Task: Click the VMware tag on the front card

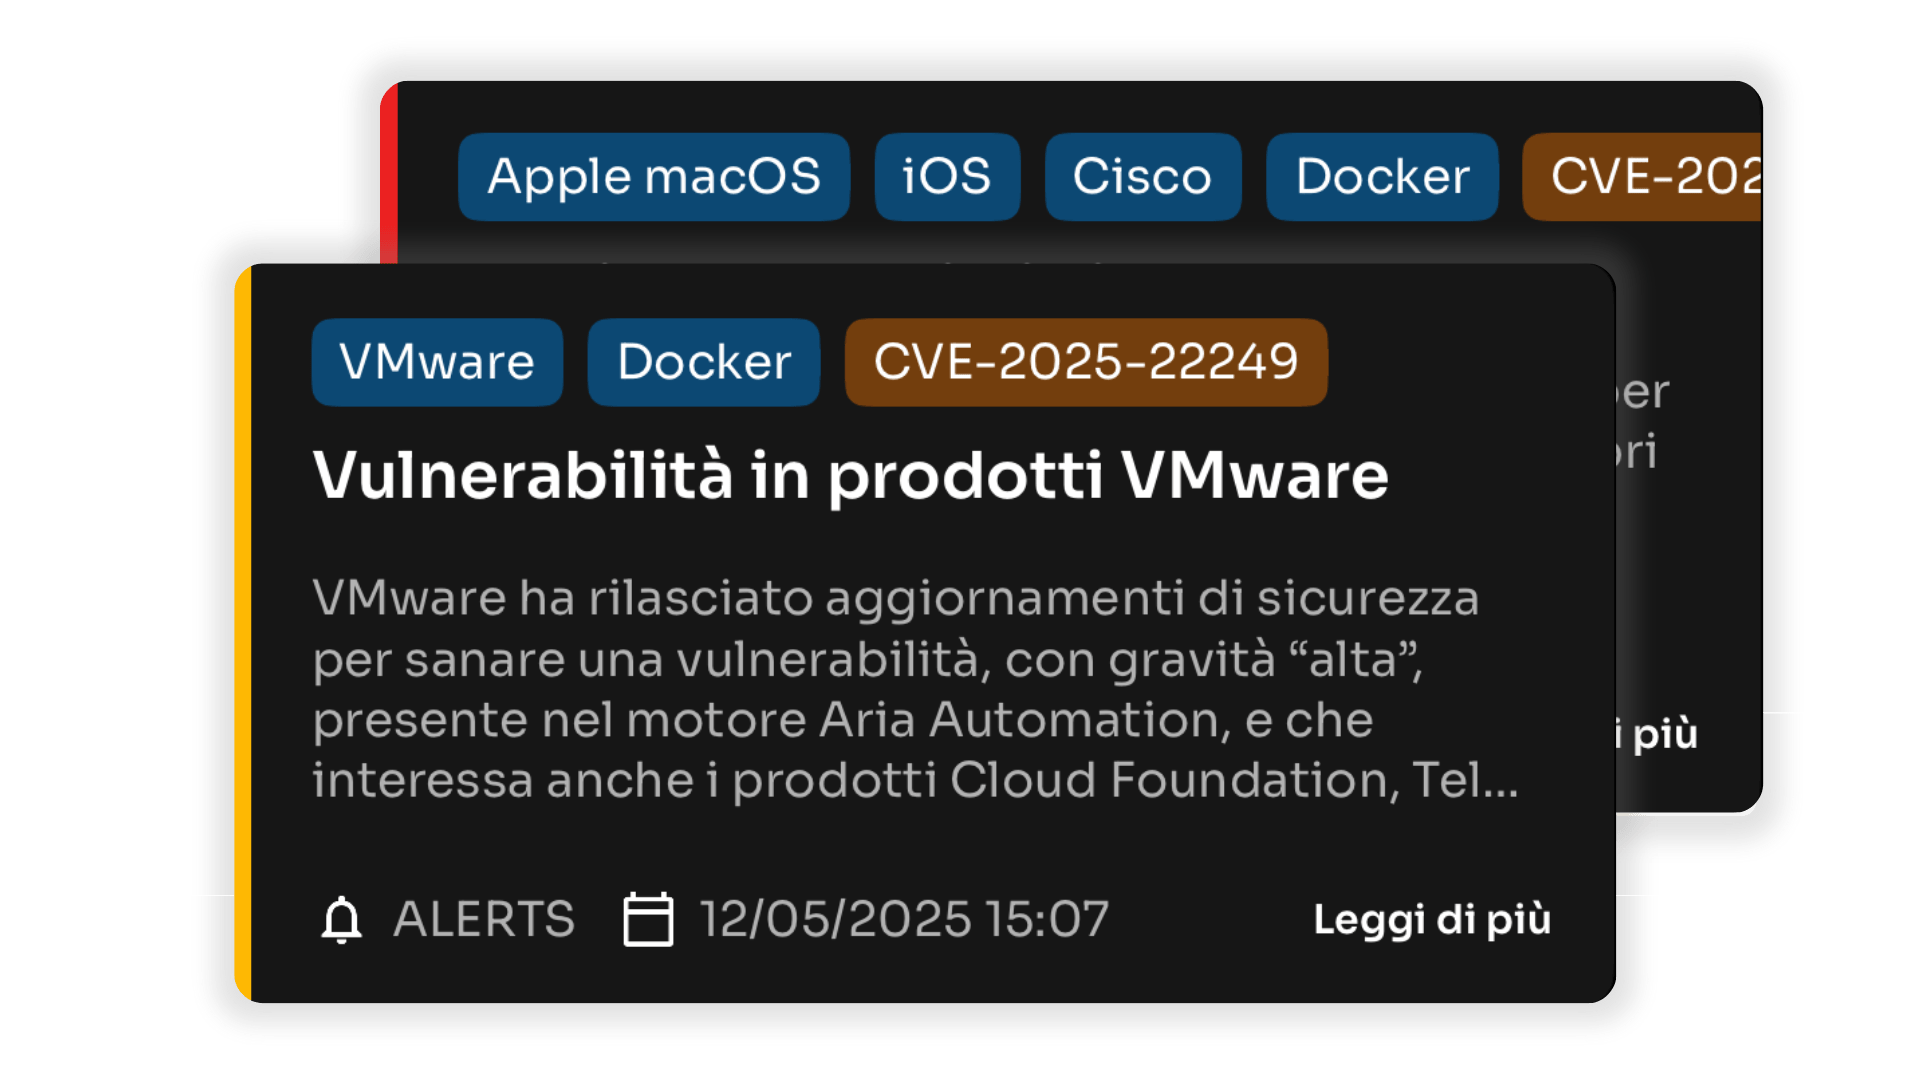Action: coord(437,362)
